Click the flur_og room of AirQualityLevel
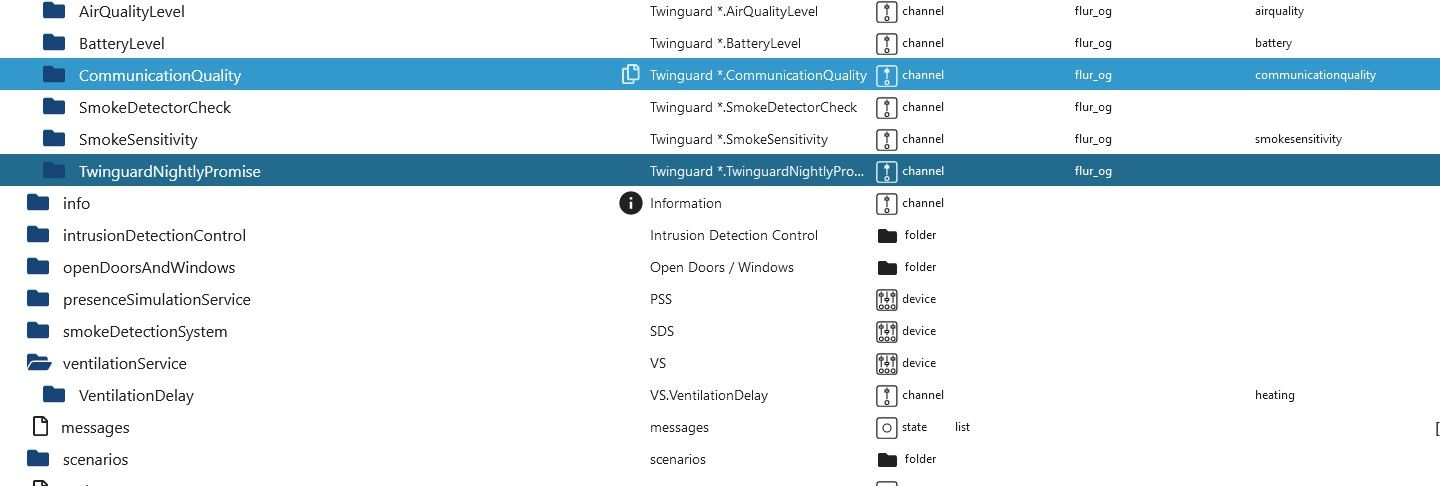Image resolution: width=1440 pixels, height=486 pixels. click(1093, 11)
